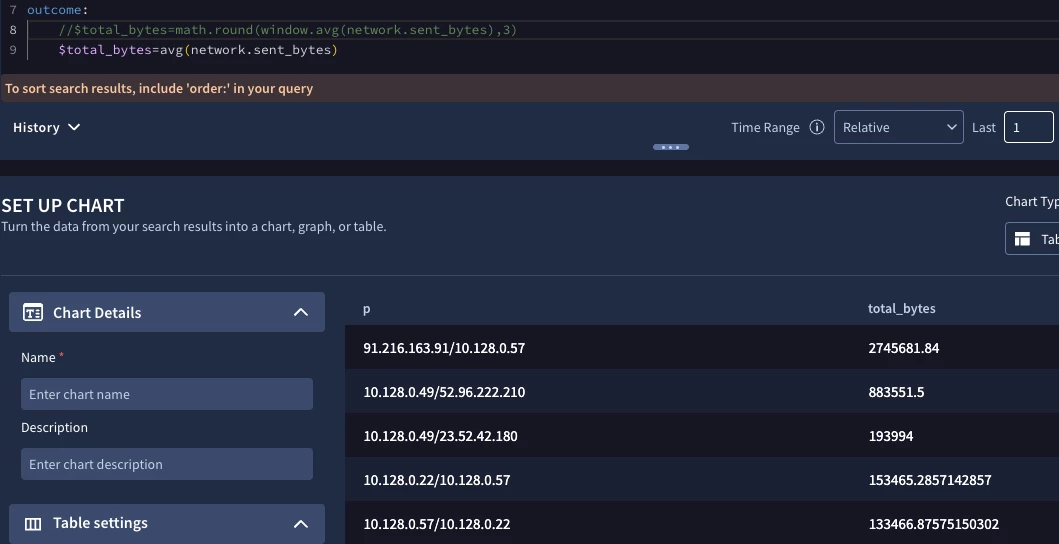The height and width of the screenshot is (544, 1059).
Task: Click the Time Range info icon
Action: tap(817, 127)
